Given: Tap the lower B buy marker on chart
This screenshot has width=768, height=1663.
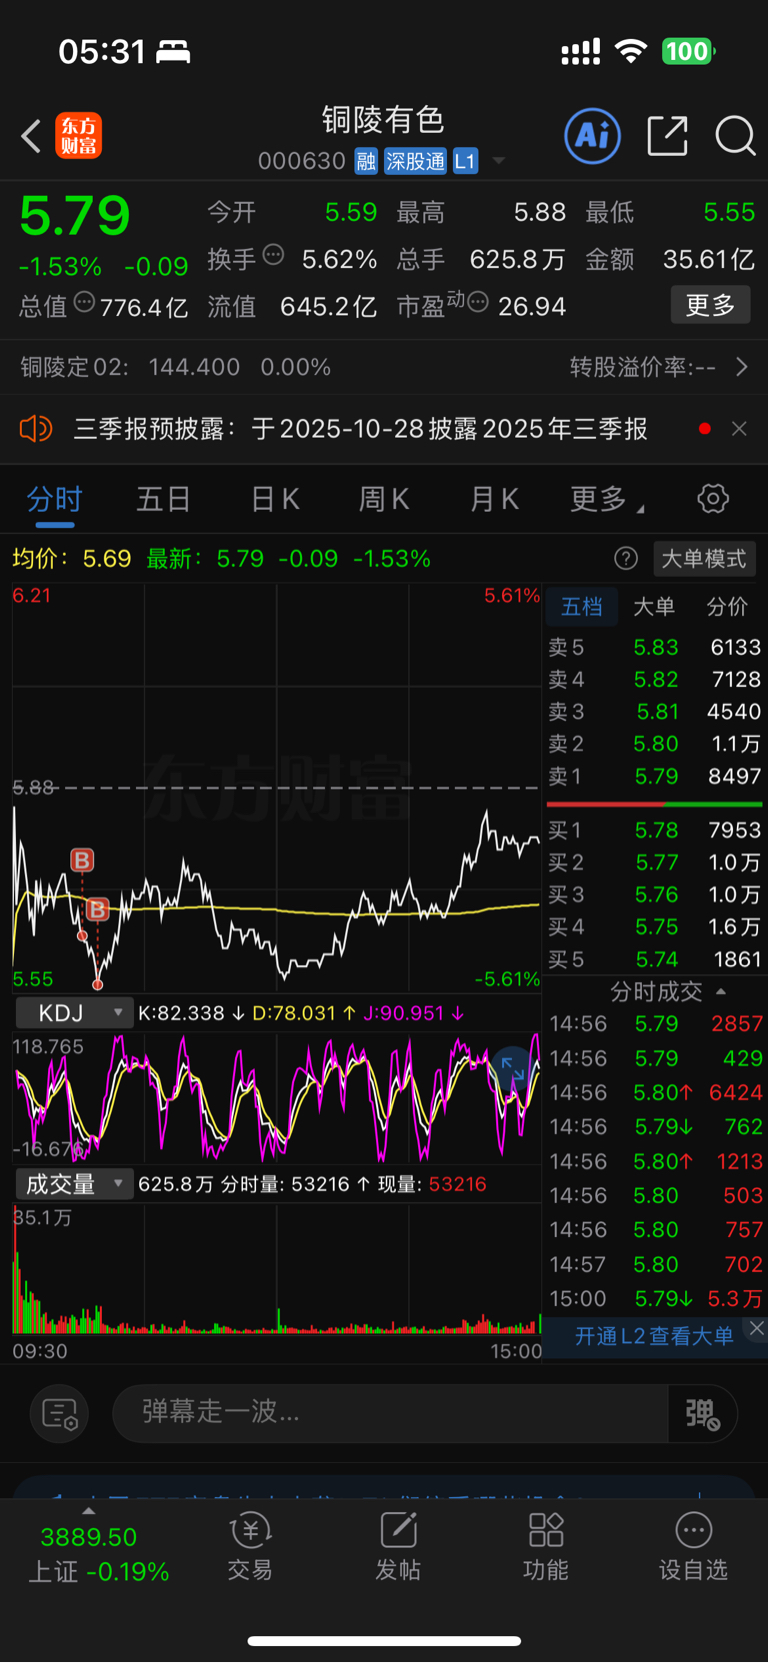Looking at the screenshot, I should (97, 909).
